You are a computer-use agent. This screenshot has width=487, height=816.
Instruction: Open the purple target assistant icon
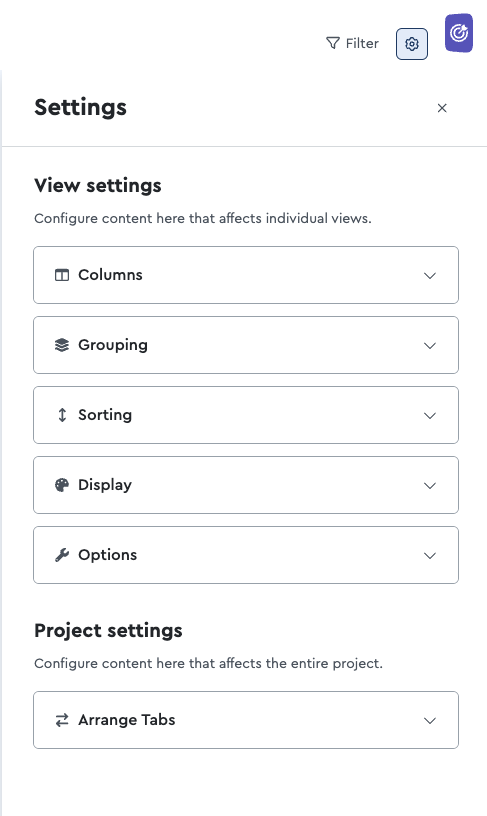click(459, 33)
